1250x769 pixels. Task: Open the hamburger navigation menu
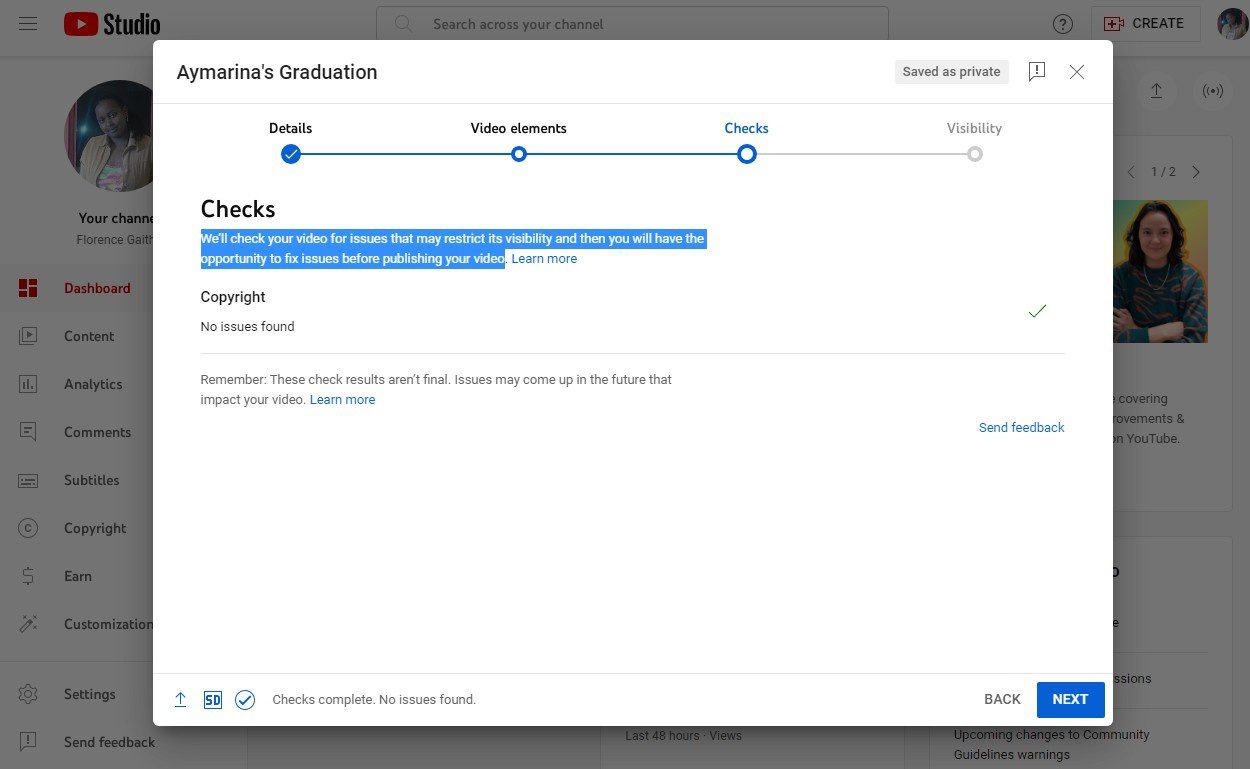coord(28,24)
